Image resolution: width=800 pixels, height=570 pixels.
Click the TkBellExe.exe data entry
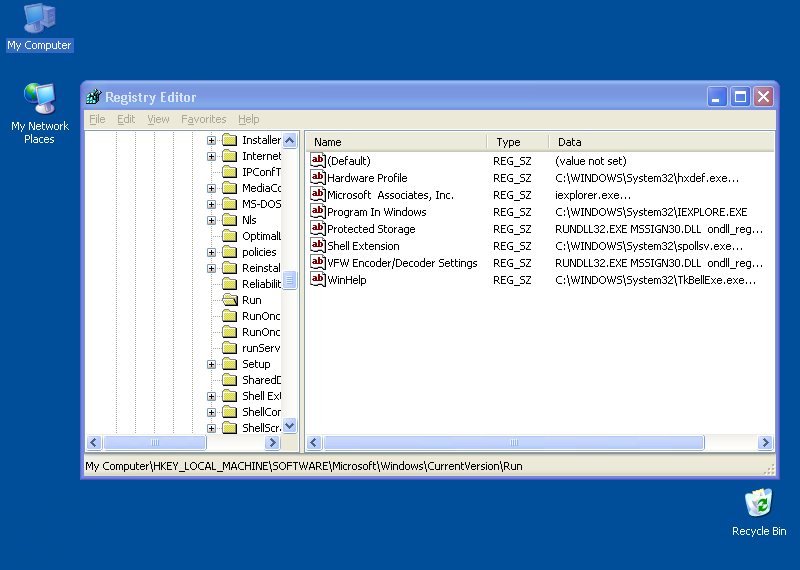[656, 280]
